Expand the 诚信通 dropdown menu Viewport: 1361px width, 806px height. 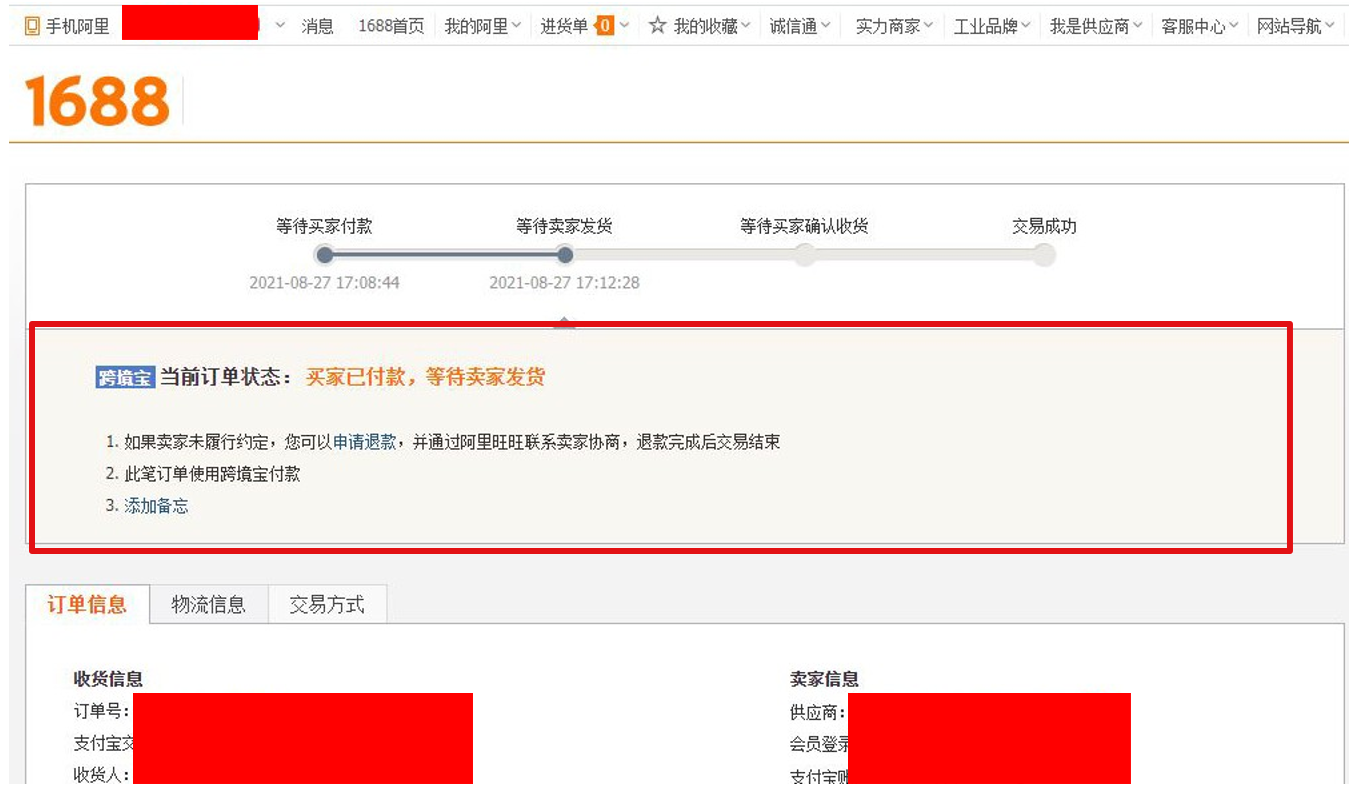point(800,27)
